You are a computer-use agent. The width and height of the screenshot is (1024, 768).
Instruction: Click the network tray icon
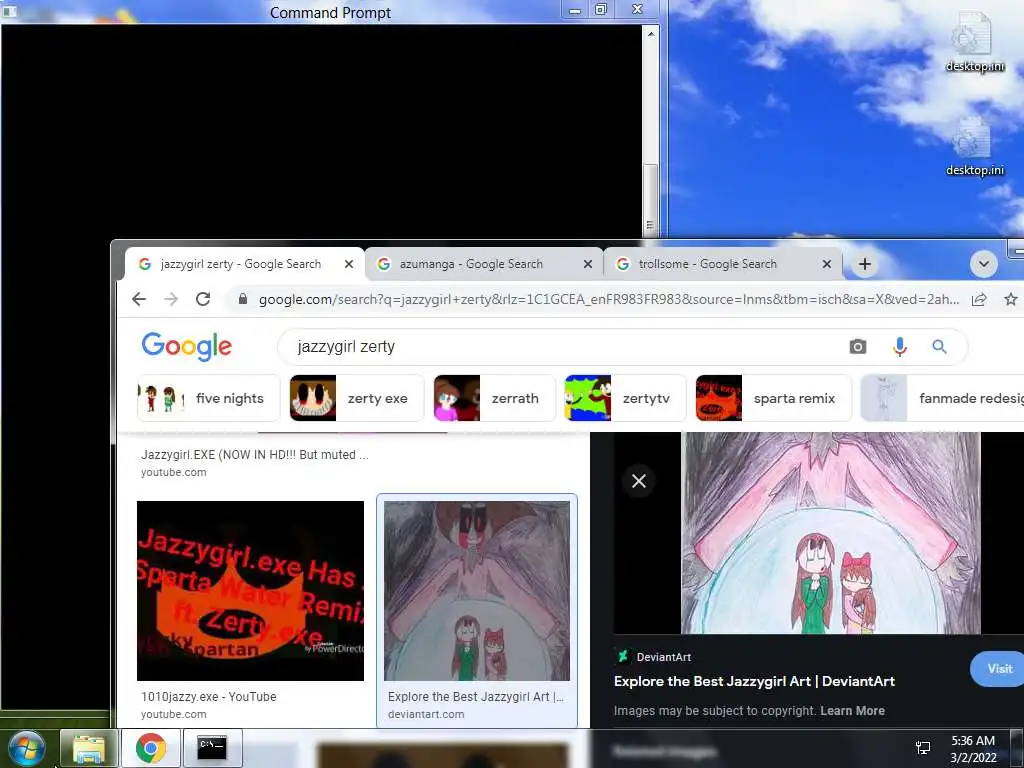tap(923, 748)
